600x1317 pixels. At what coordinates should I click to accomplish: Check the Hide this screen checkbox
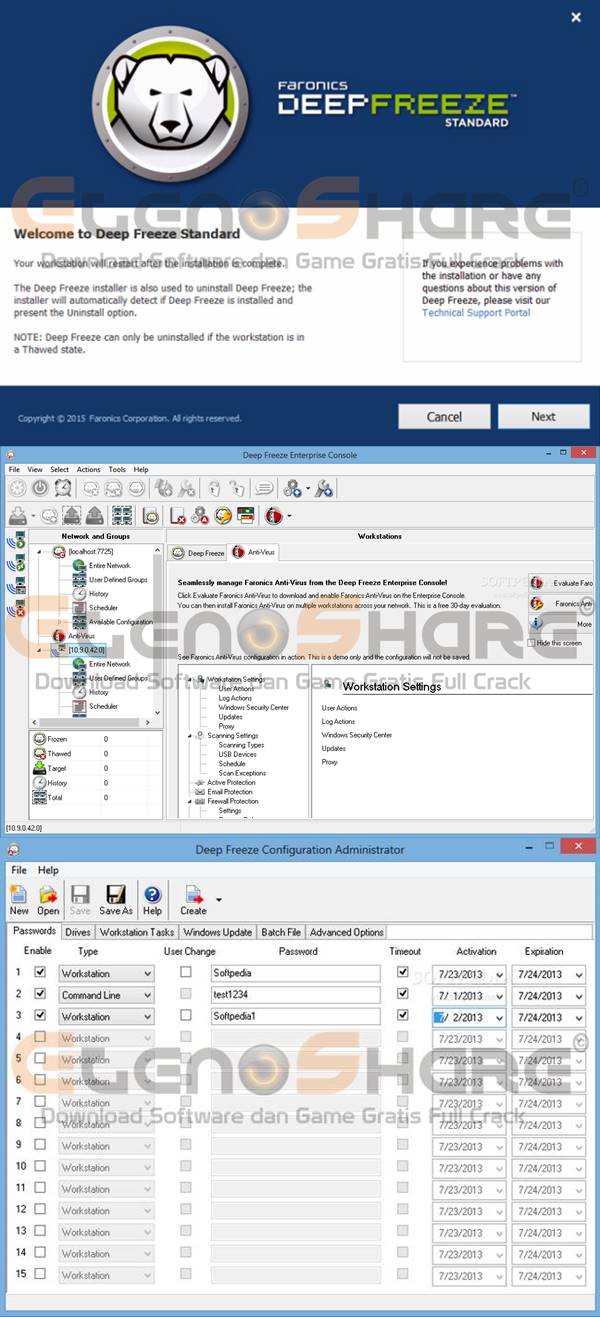tap(532, 643)
